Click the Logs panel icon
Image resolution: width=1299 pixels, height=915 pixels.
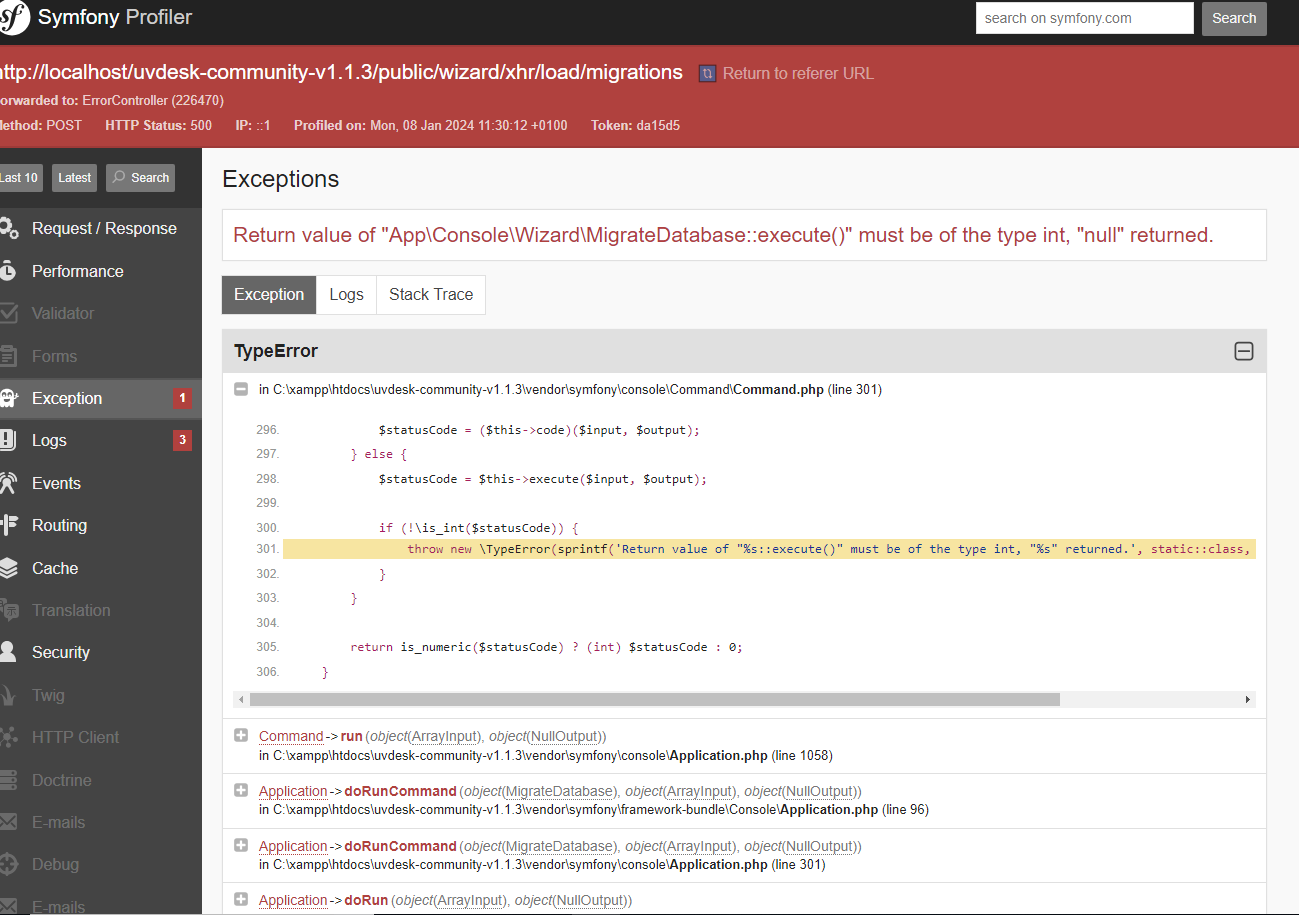tap(8, 440)
